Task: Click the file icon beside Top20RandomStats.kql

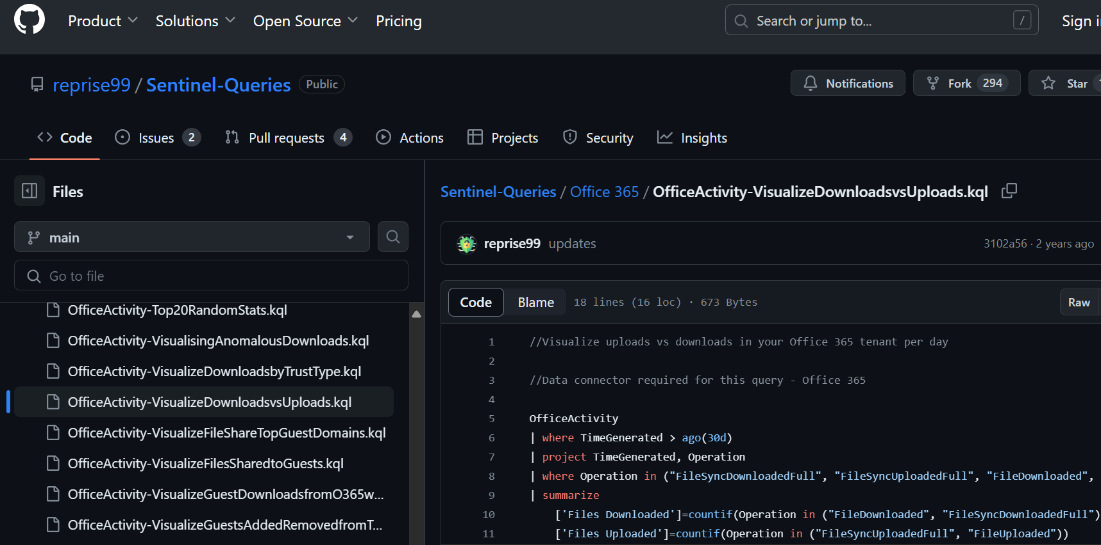Action: coord(52,310)
